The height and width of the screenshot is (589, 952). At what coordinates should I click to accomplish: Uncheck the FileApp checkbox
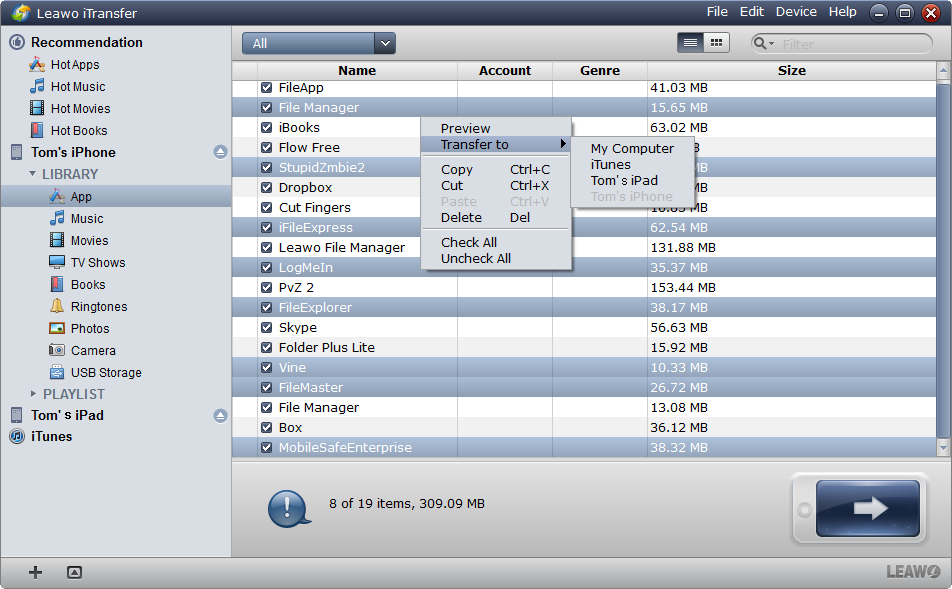[266, 87]
